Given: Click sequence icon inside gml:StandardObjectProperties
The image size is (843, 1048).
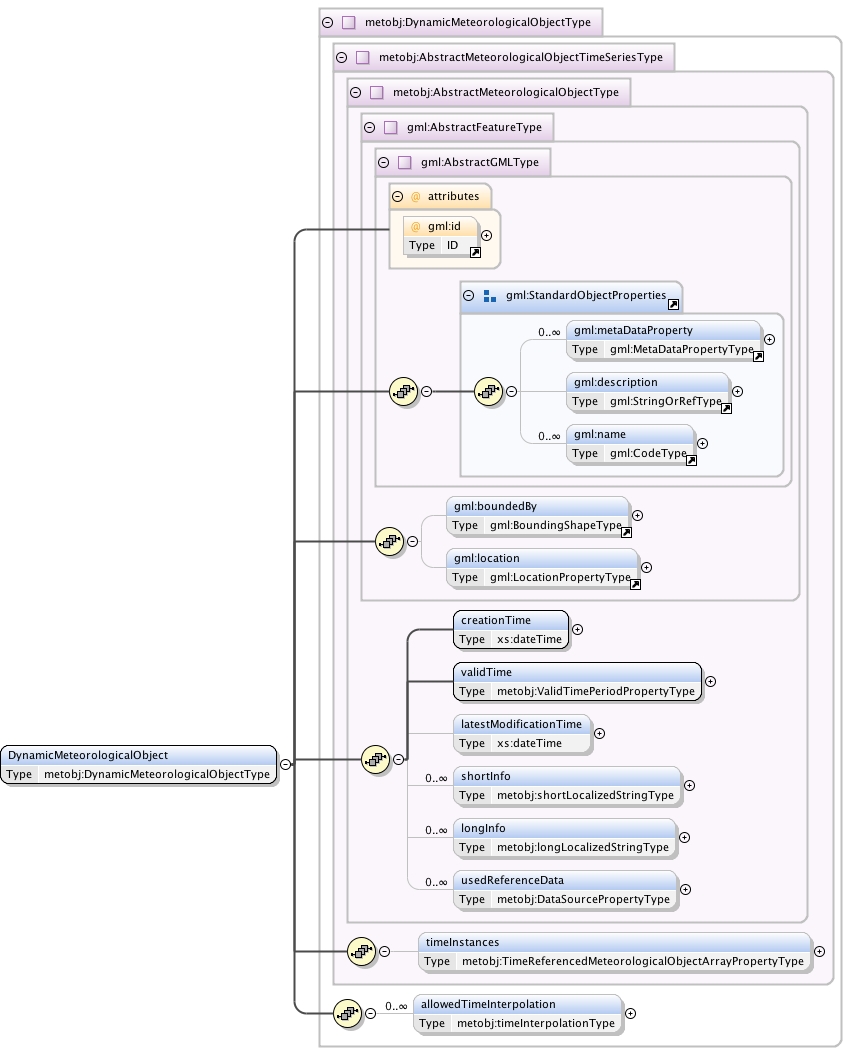Looking at the screenshot, I should click(489, 392).
